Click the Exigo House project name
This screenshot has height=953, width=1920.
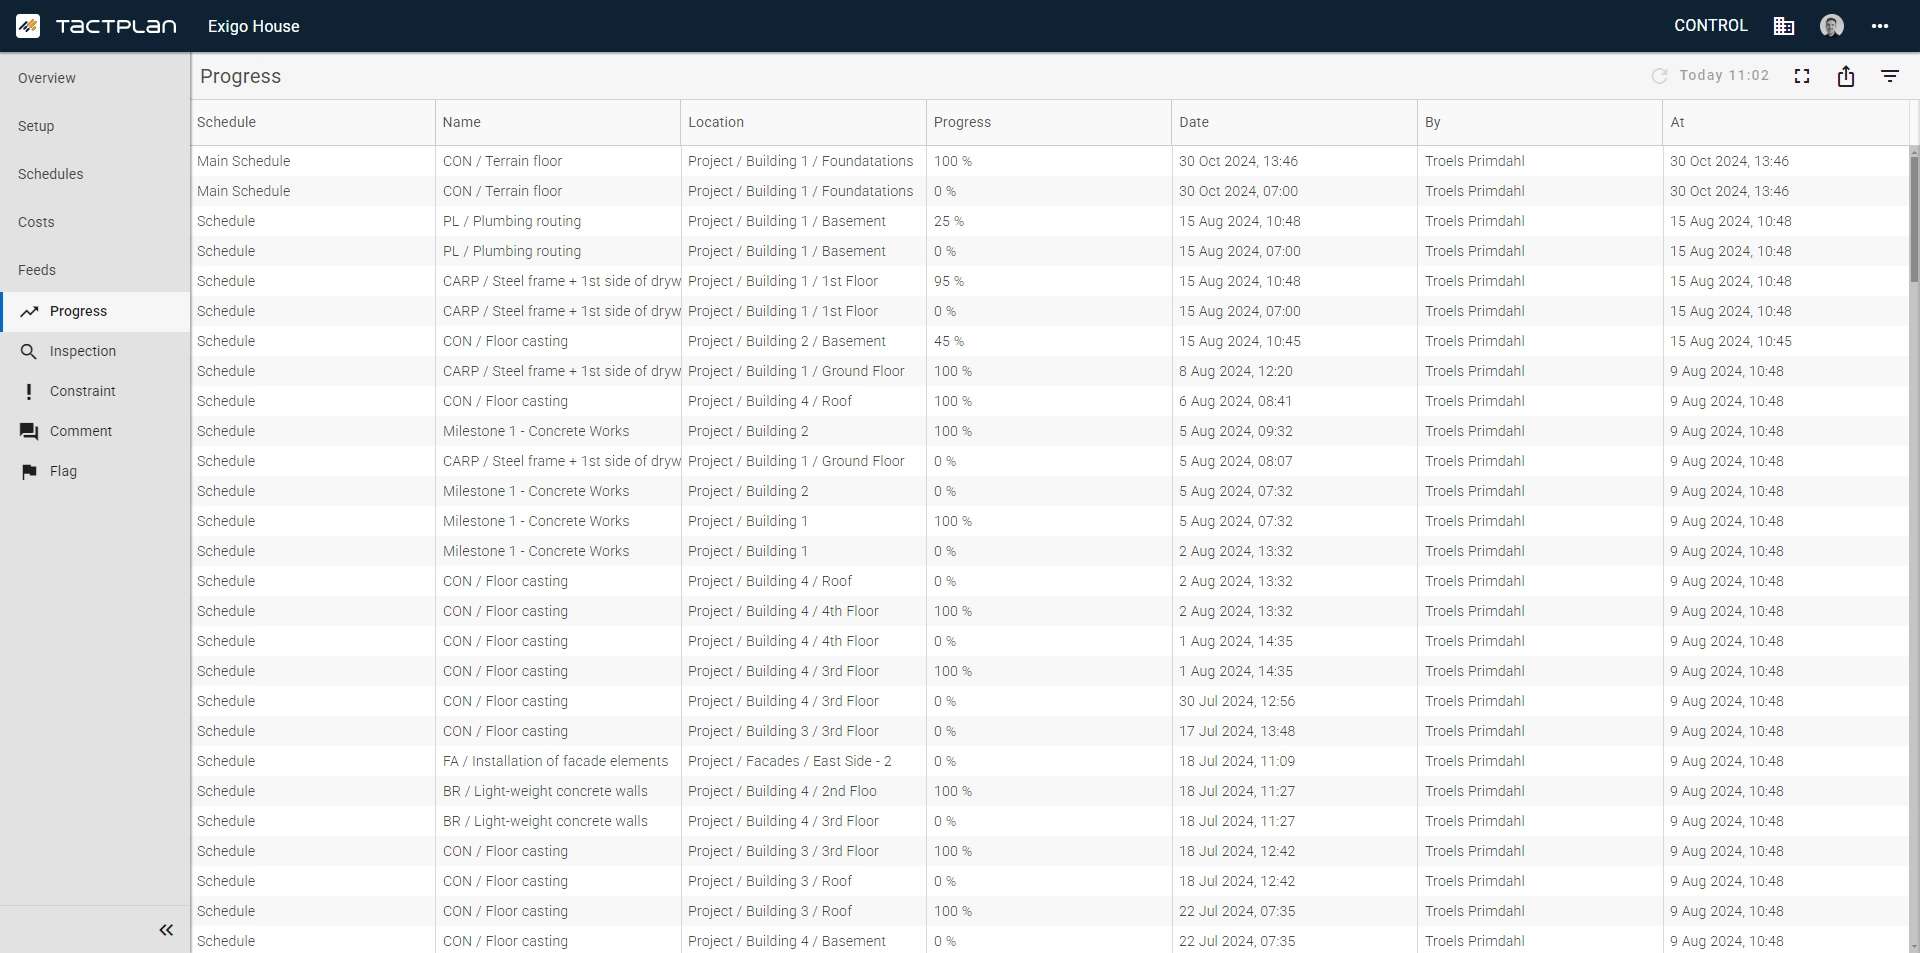(x=254, y=26)
